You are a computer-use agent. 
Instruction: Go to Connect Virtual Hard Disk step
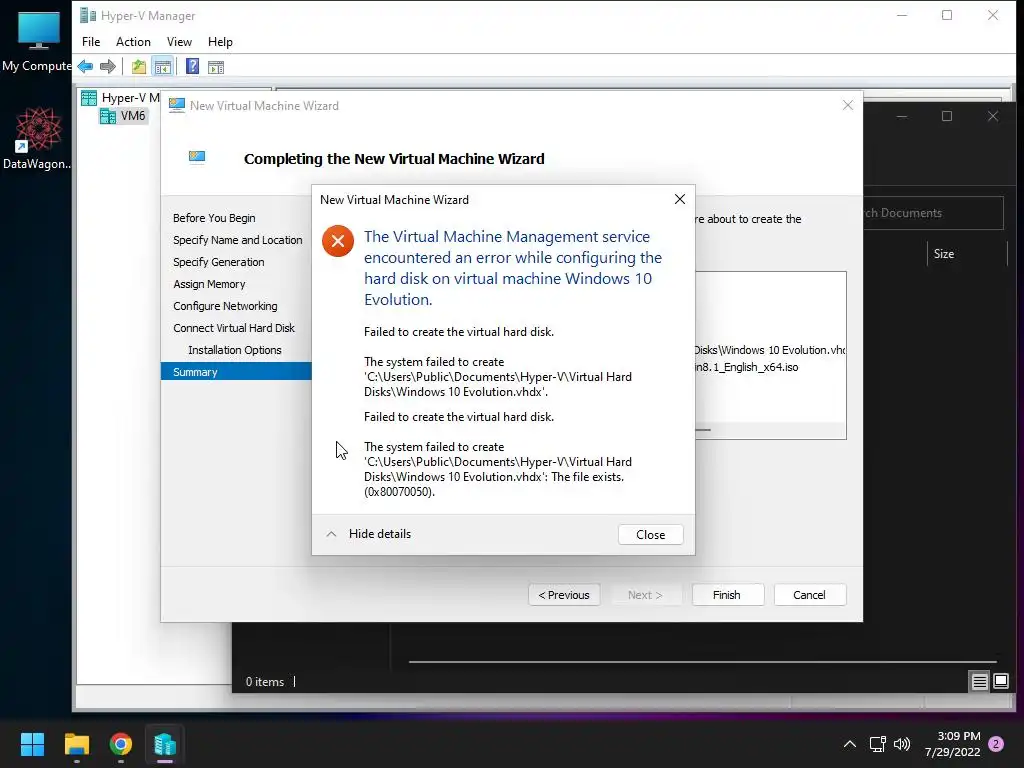pyautogui.click(x=234, y=328)
